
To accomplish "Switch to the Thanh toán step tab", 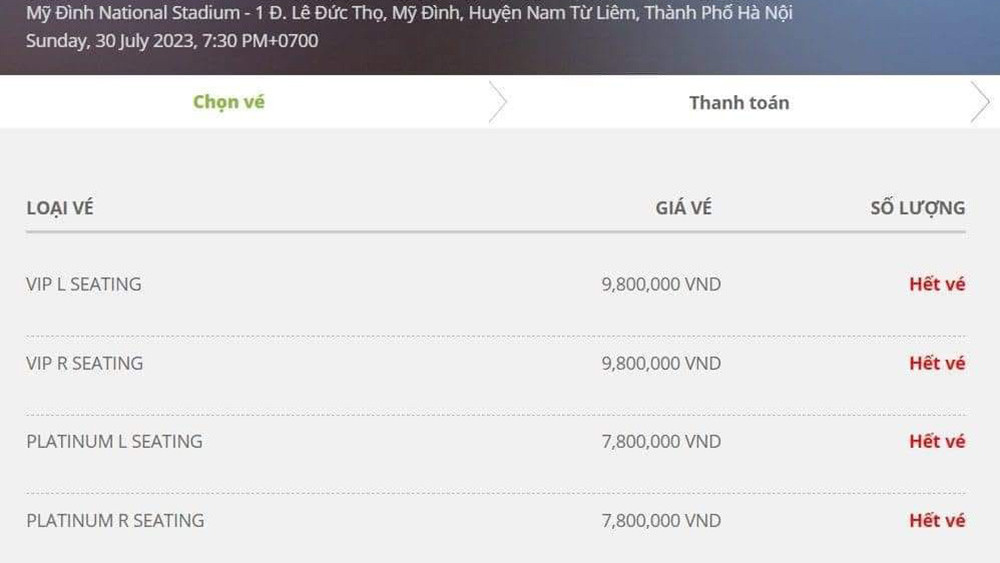I will coord(739,102).
